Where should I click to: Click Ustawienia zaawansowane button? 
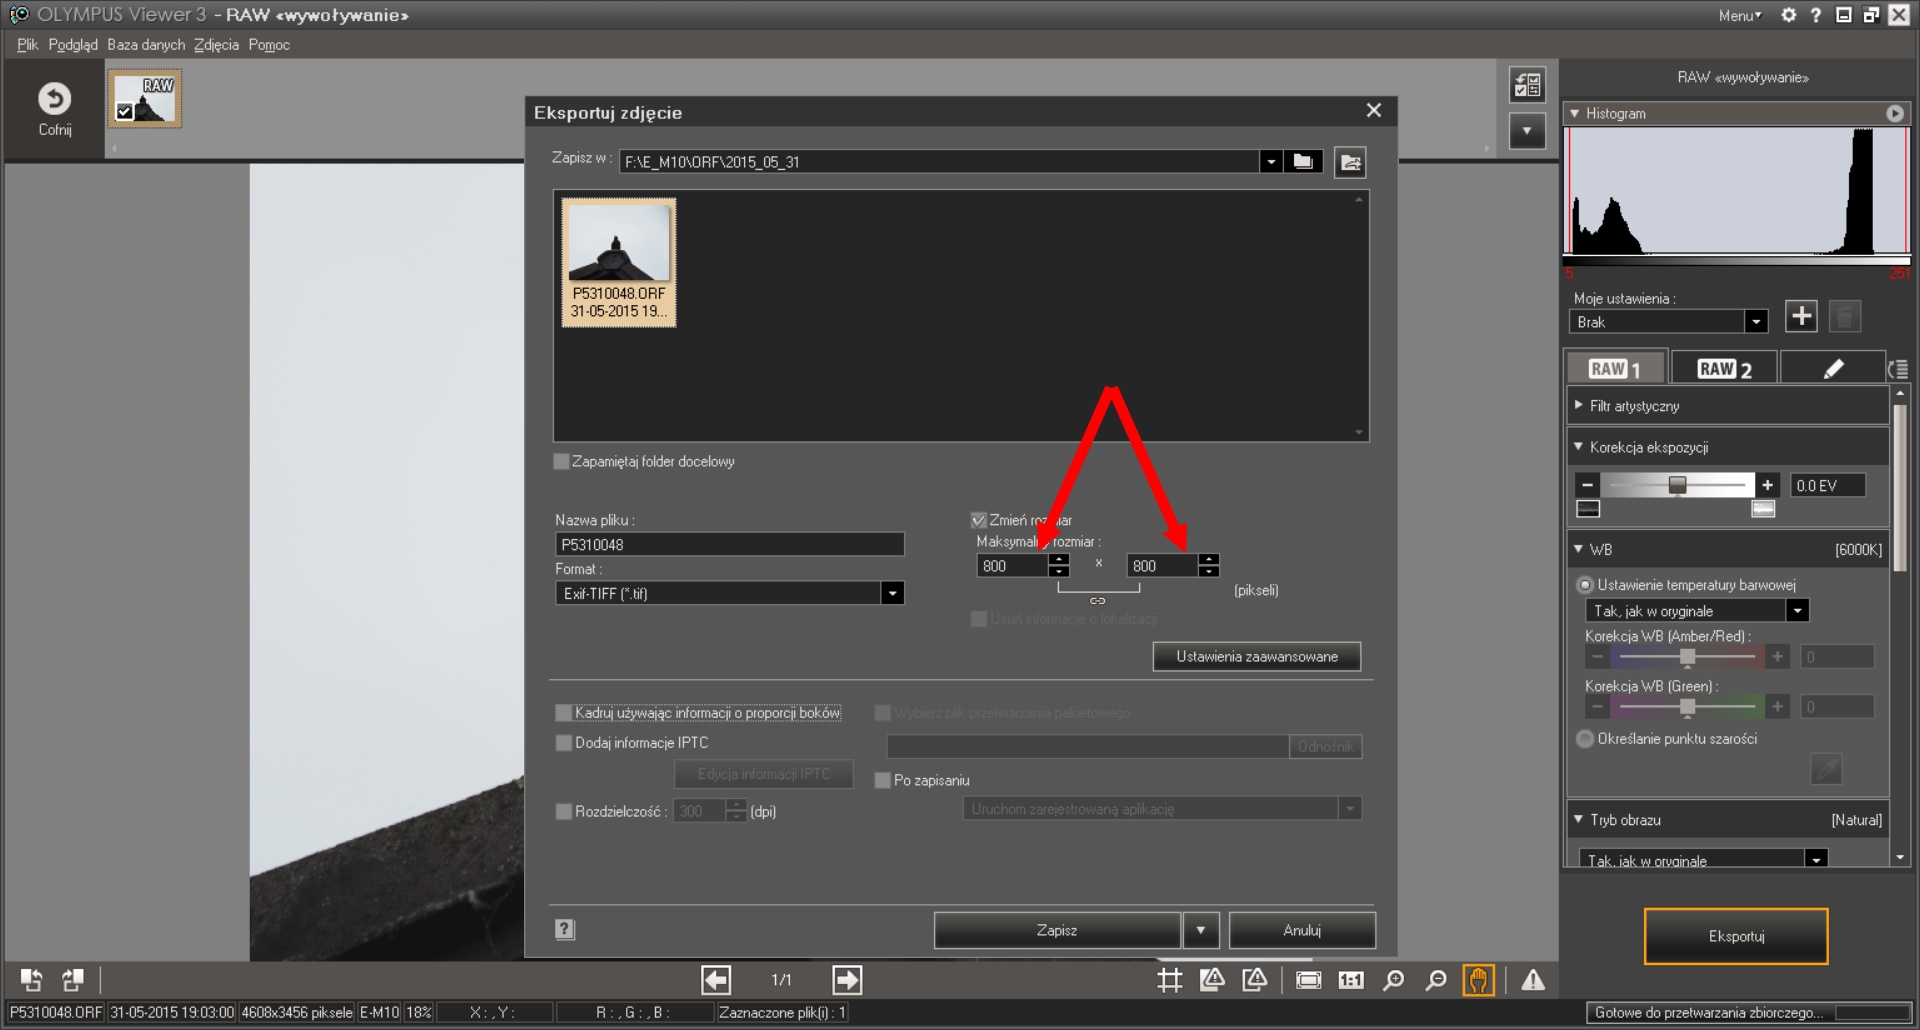1256,657
